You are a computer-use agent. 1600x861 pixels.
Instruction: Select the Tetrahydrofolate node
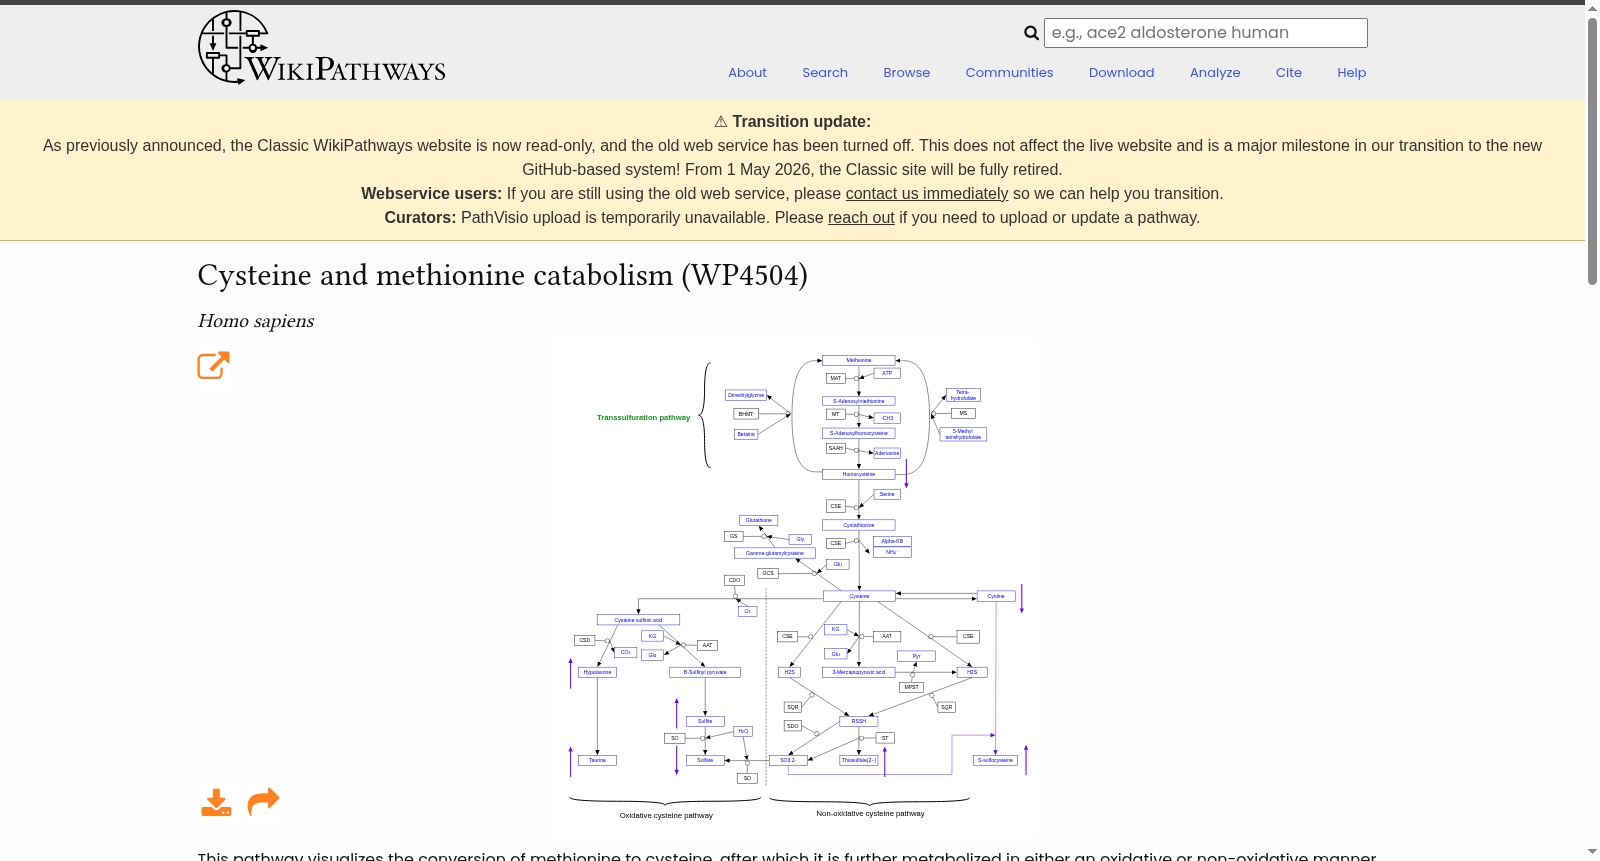point(963,395)
